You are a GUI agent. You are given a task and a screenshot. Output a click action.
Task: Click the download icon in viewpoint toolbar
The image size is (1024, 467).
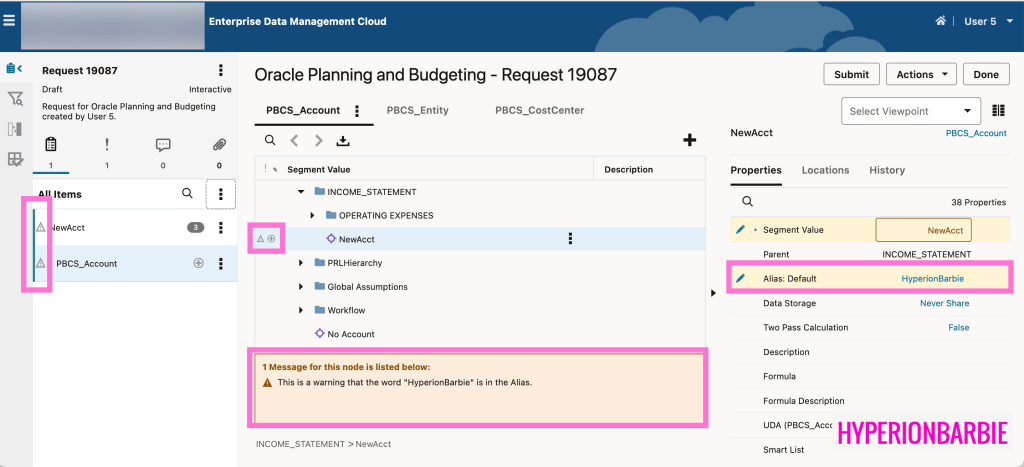[343, 141]
